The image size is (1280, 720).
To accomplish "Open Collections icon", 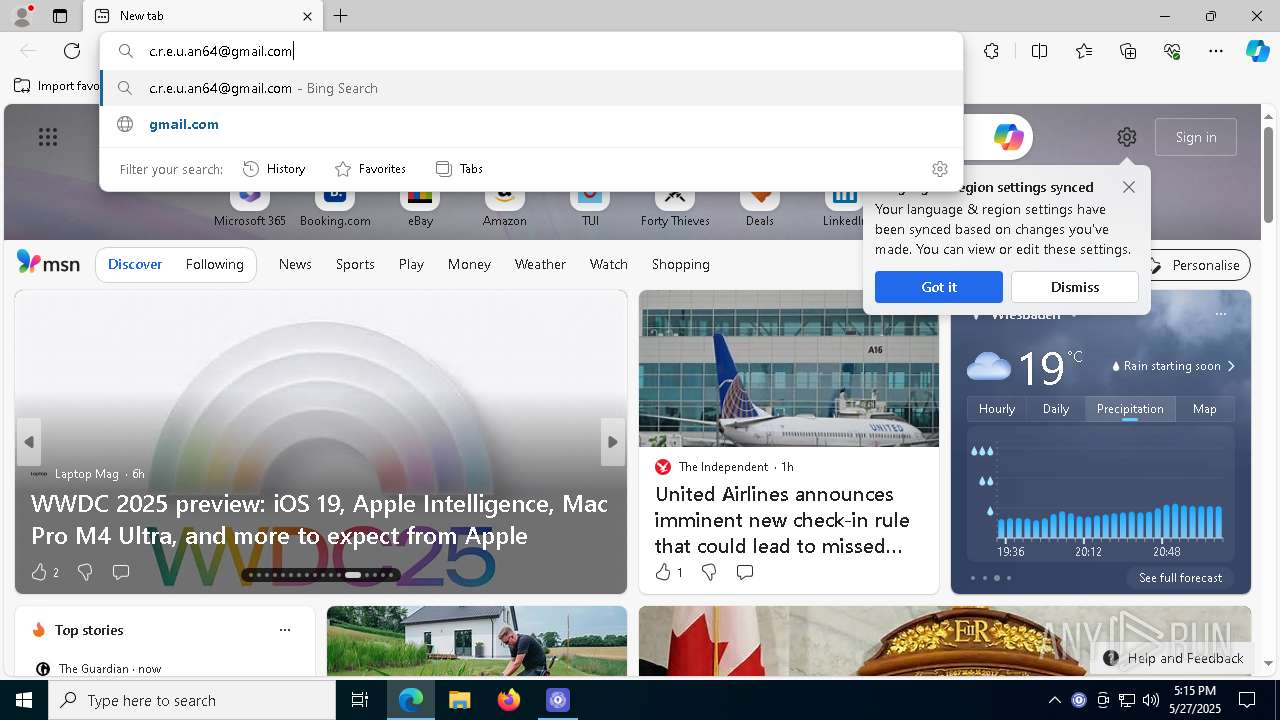I will point(1128,51).
